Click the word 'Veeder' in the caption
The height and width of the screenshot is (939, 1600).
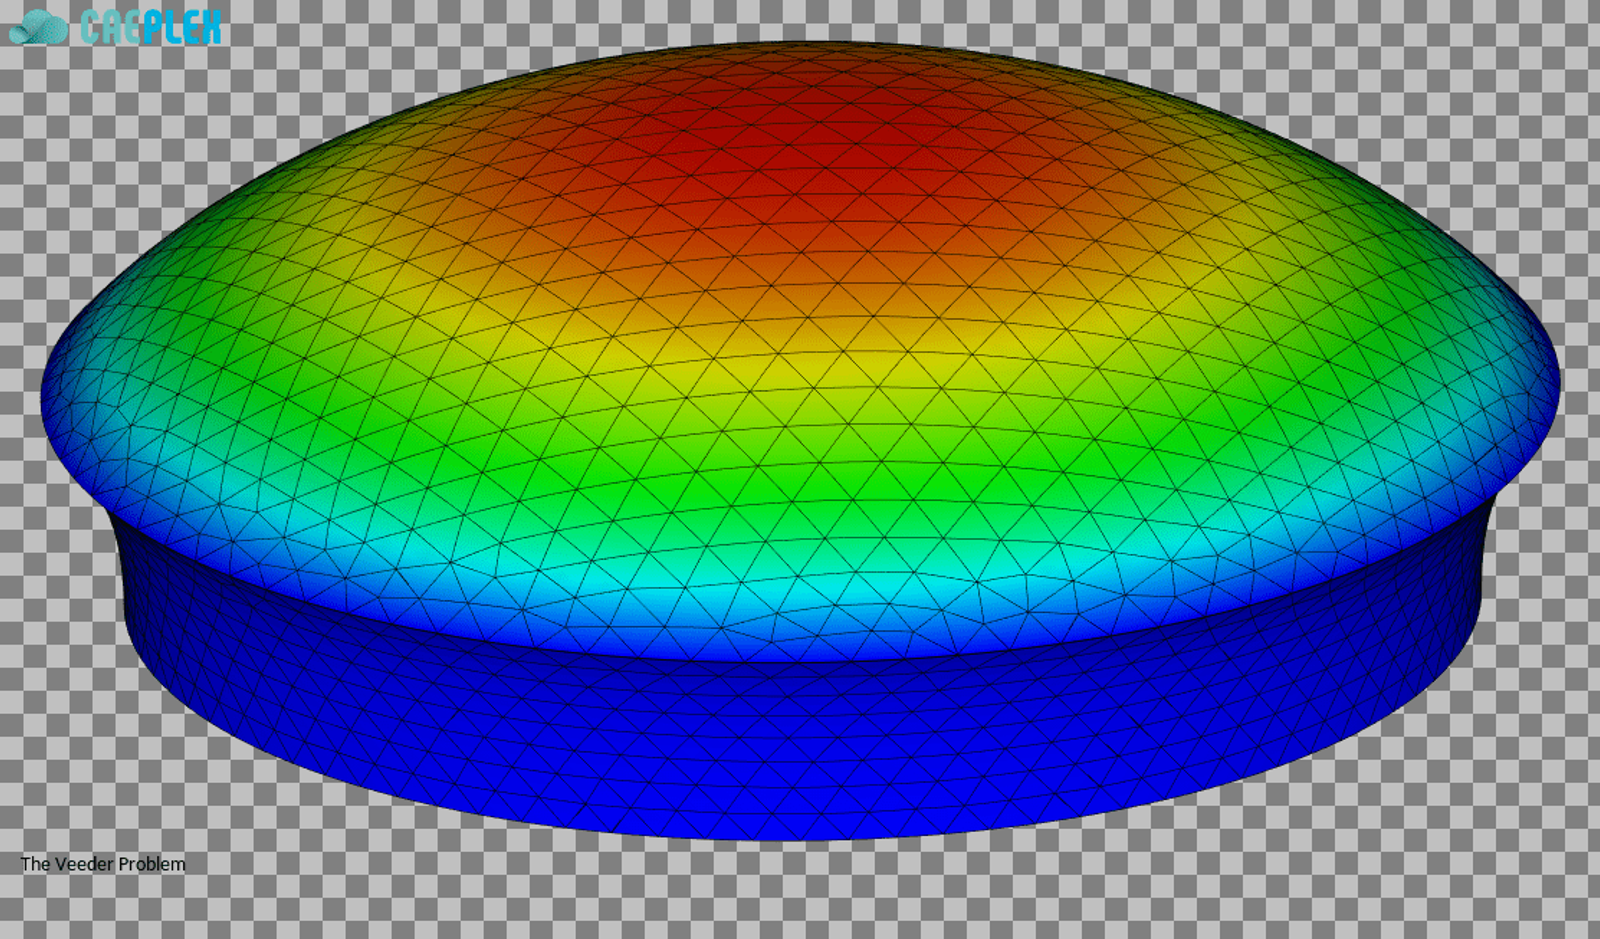(86, 863)
